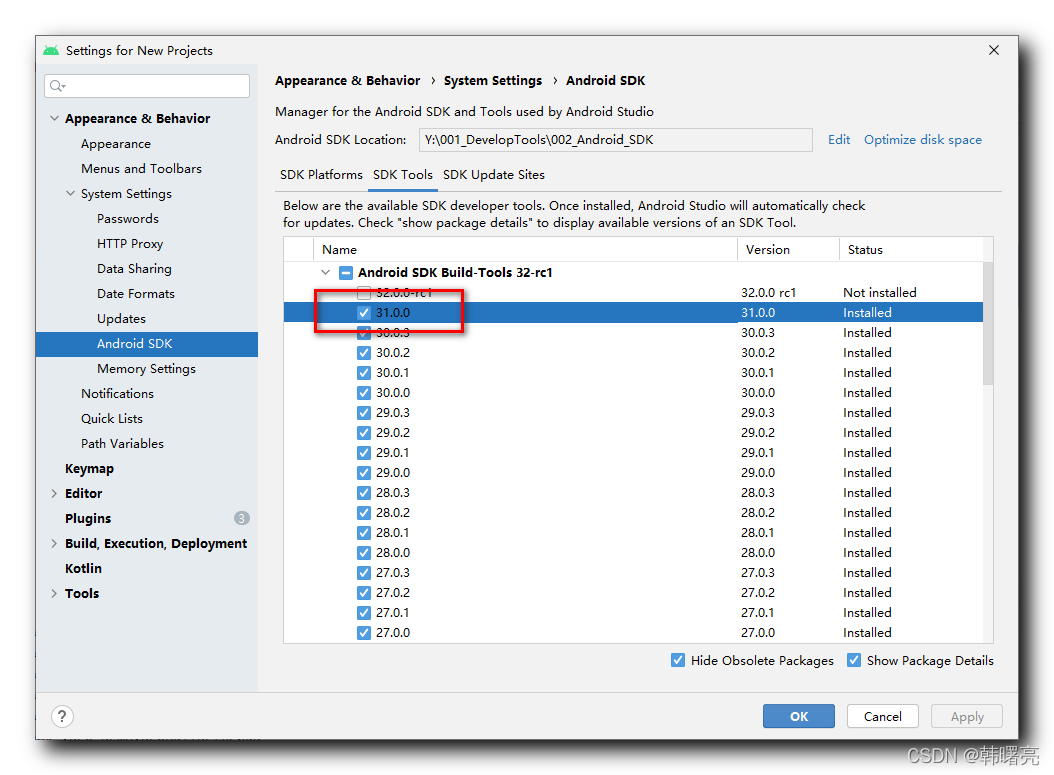Collapse Android SDK Build-Tools 32-rc1 node
This screenshot has width=1054, height=775.
[x=325, y=271]
